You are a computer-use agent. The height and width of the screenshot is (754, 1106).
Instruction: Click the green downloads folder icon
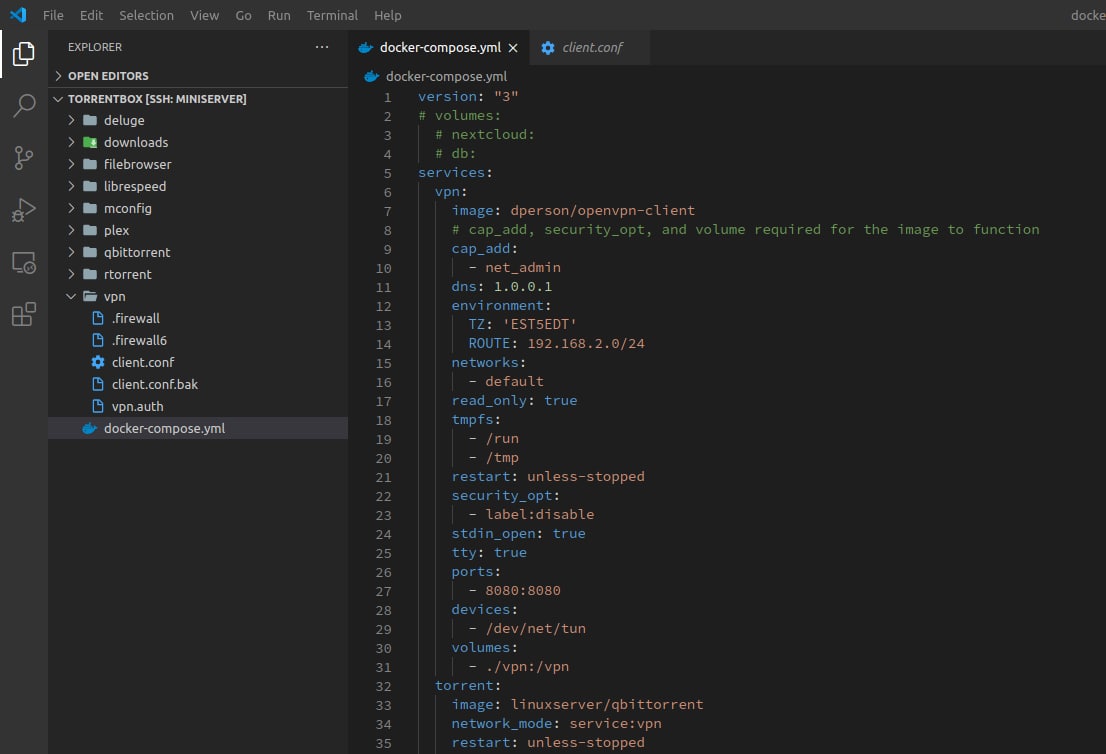coord(90,142)
